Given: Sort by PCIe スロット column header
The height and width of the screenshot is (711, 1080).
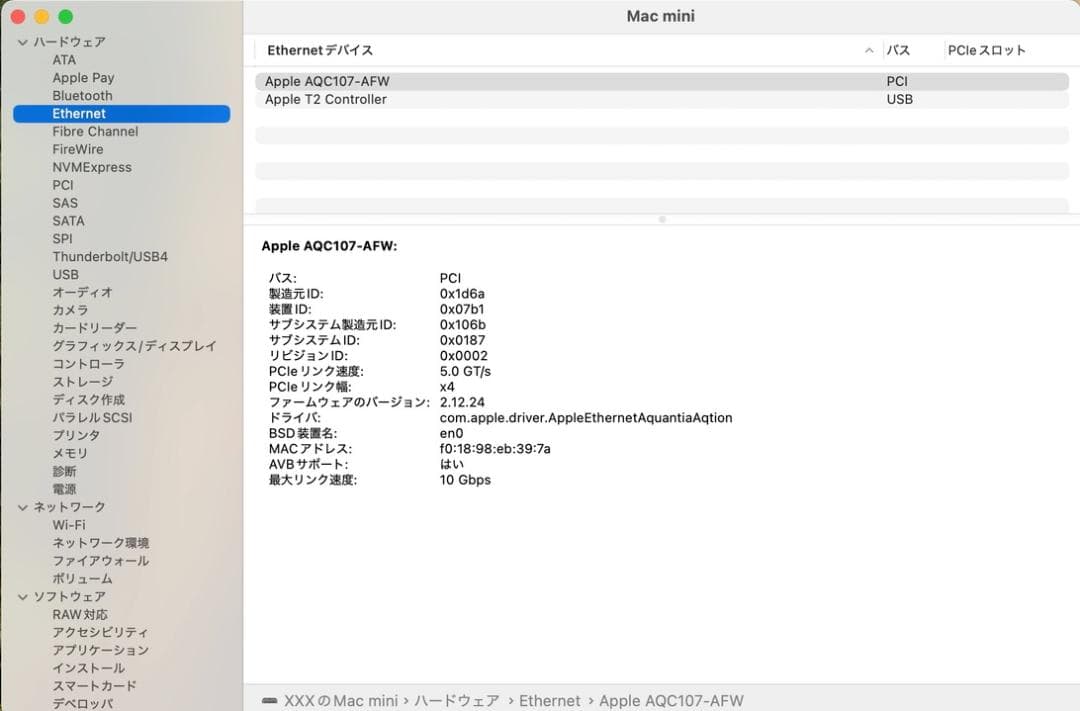Looking at the screenshot, I should pos(986,50).
